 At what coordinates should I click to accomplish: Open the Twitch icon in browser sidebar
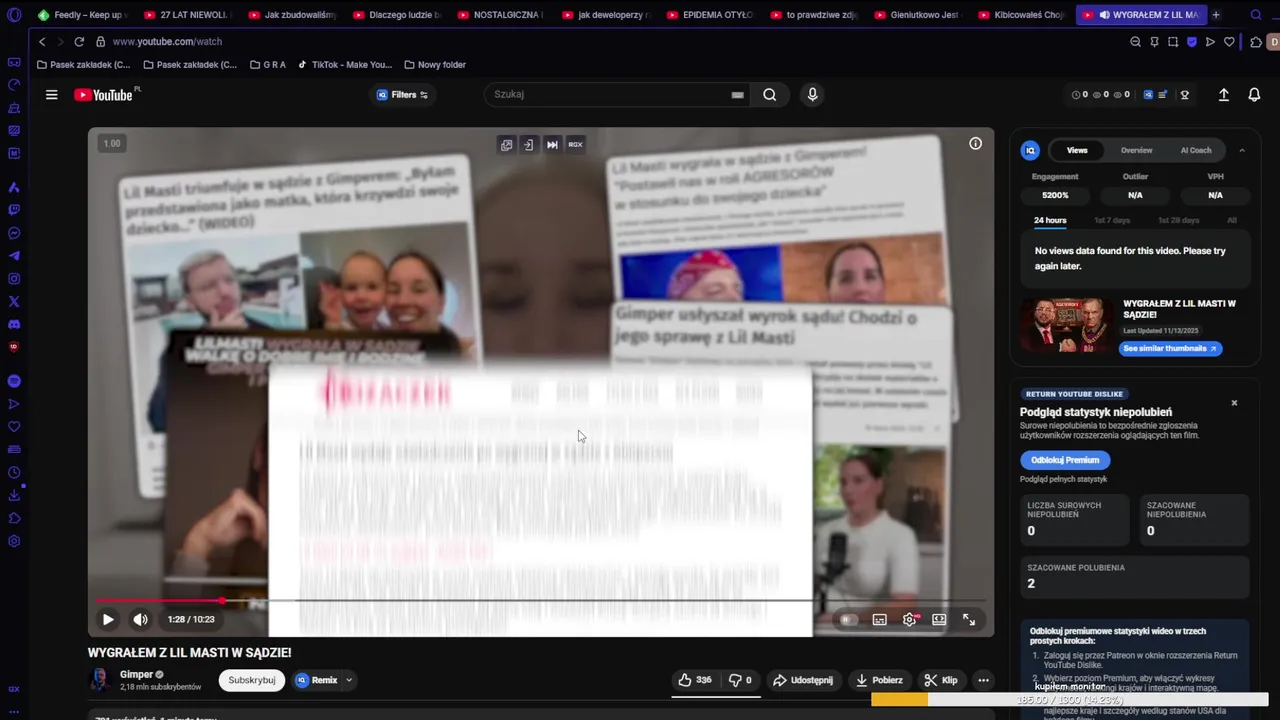click(14, 210)
